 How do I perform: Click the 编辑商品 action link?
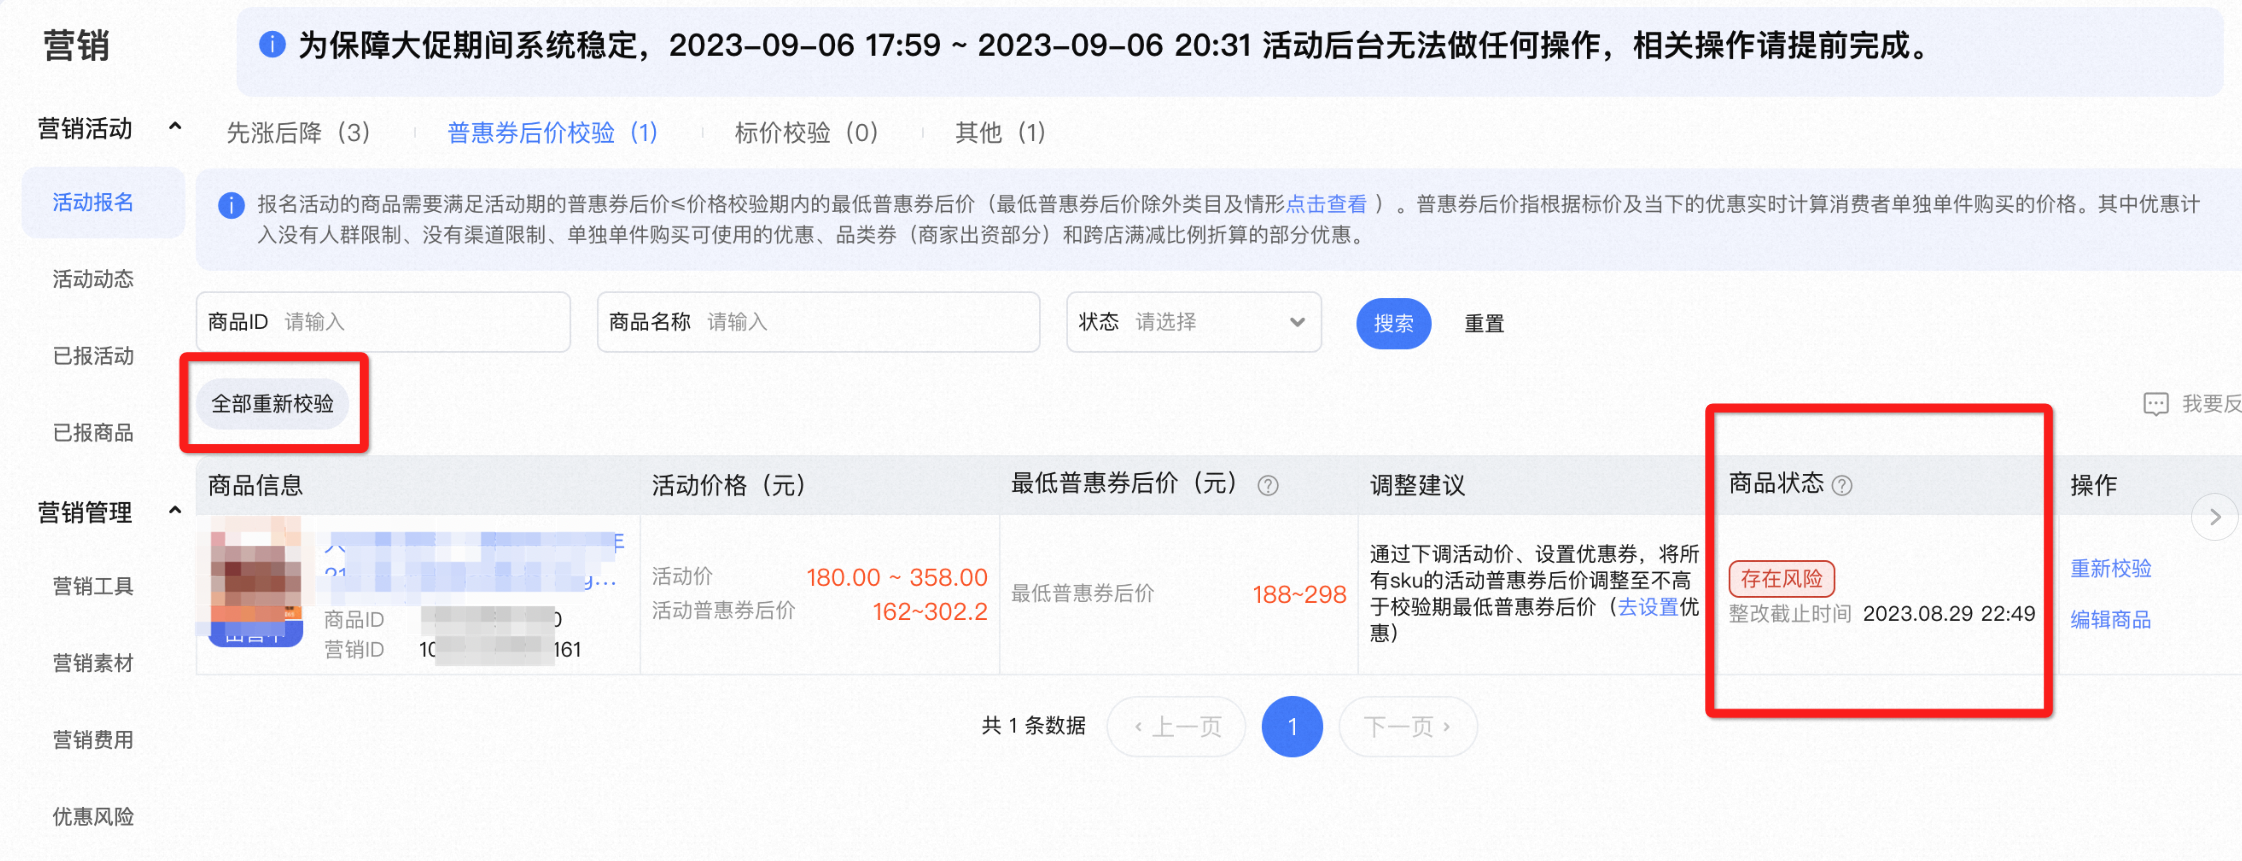[2111, 620]
